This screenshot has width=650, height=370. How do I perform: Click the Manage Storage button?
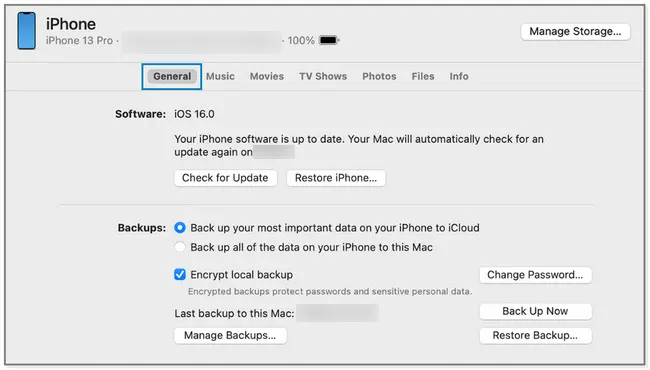[x=575, y=31]
